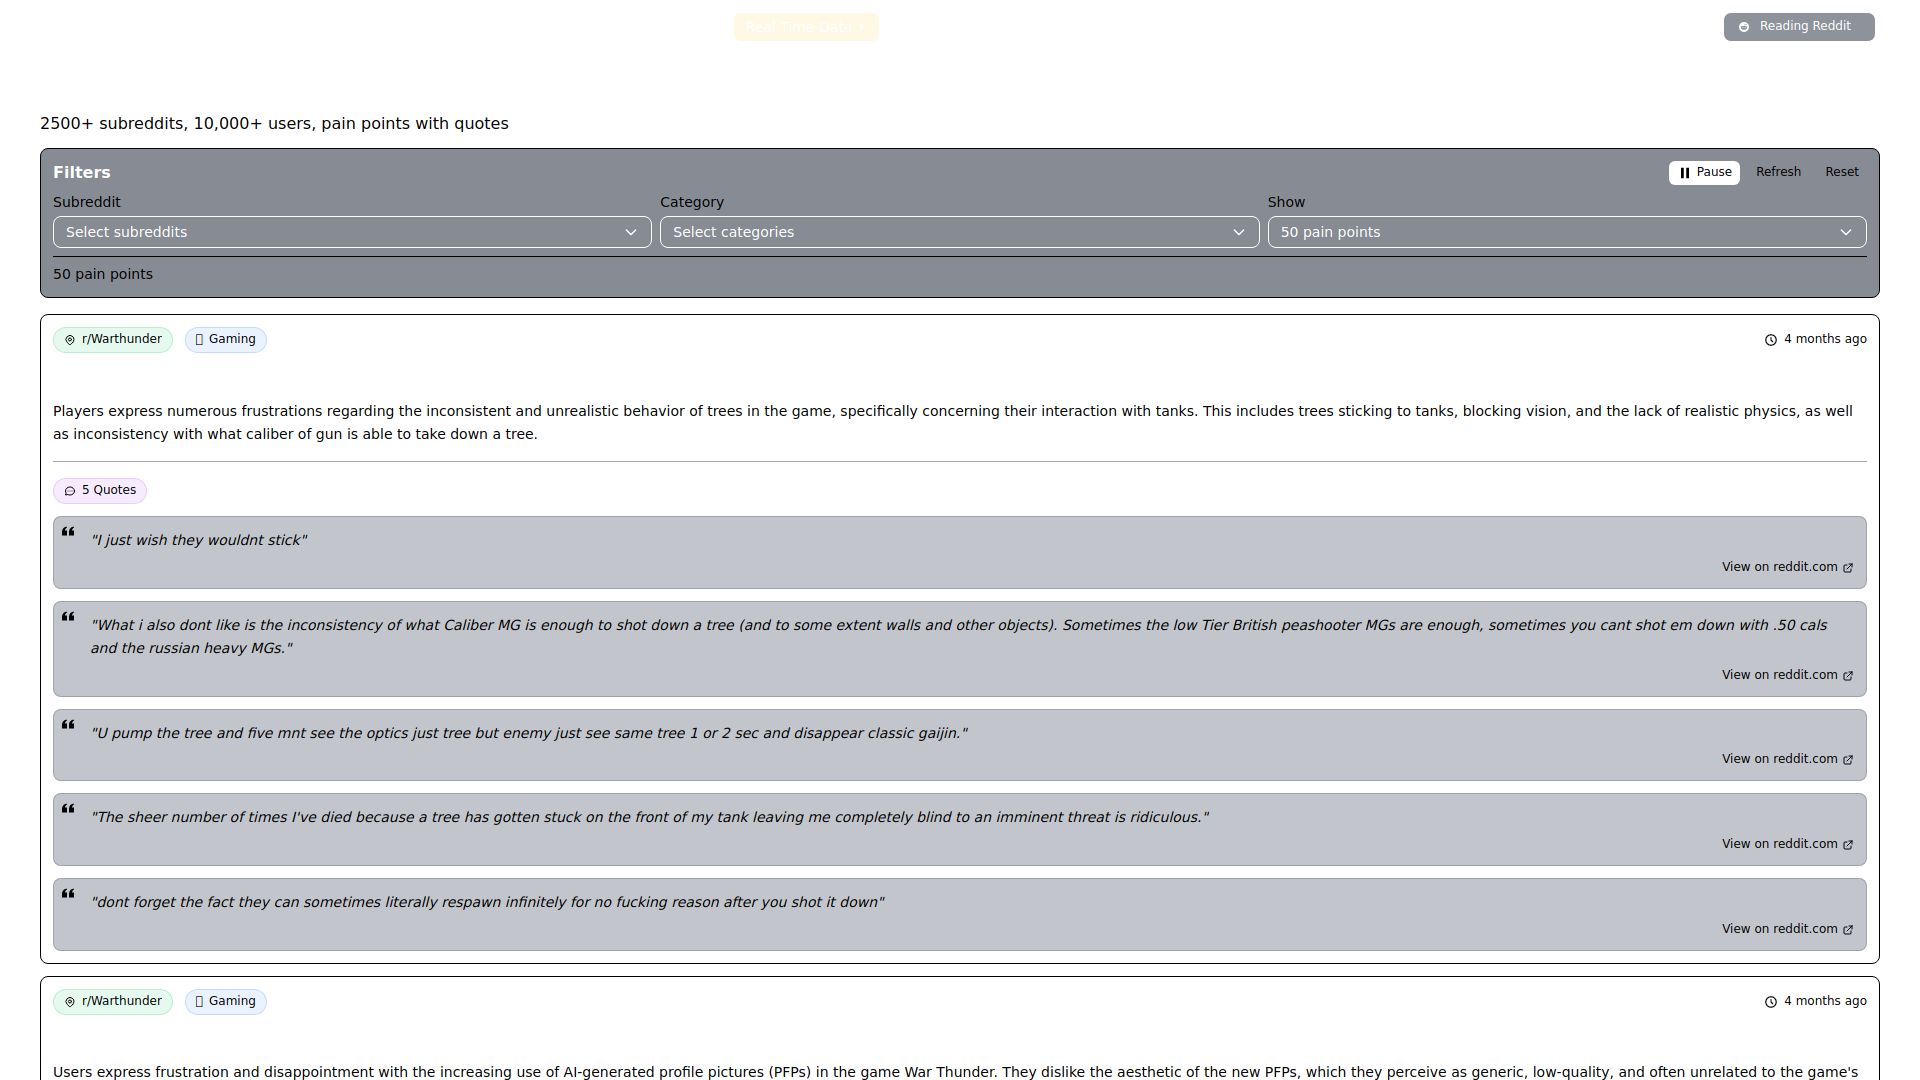The image size is (1920, 1080).
Task: Open the Select subreddits dropdown
Action: pos(352,232)
